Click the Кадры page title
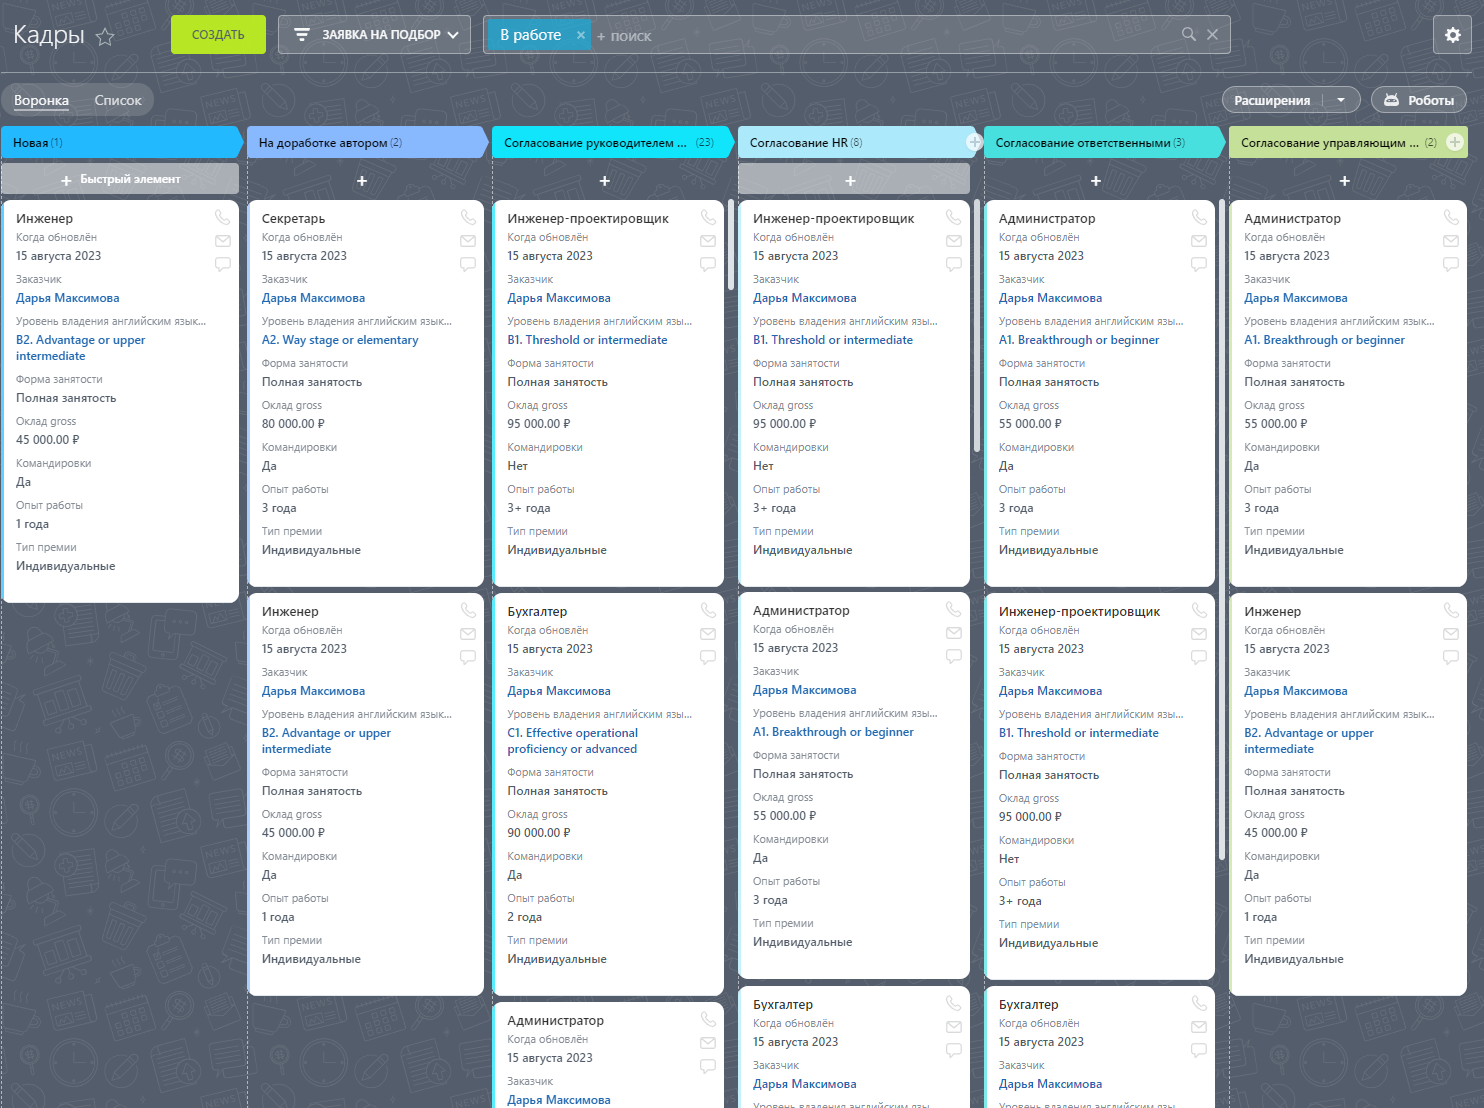 49,35
